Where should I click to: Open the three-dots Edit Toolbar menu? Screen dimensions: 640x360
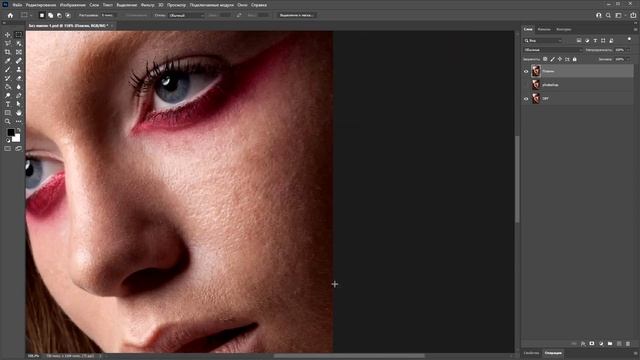tap(19, 121)
